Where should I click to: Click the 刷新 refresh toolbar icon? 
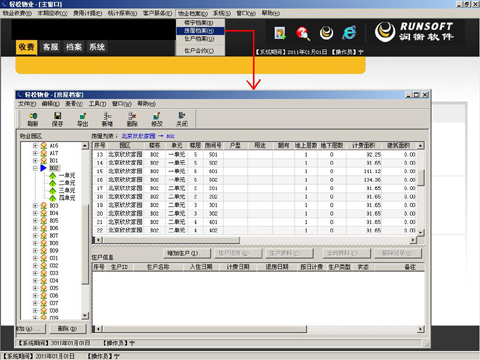[x=33, y=116]
